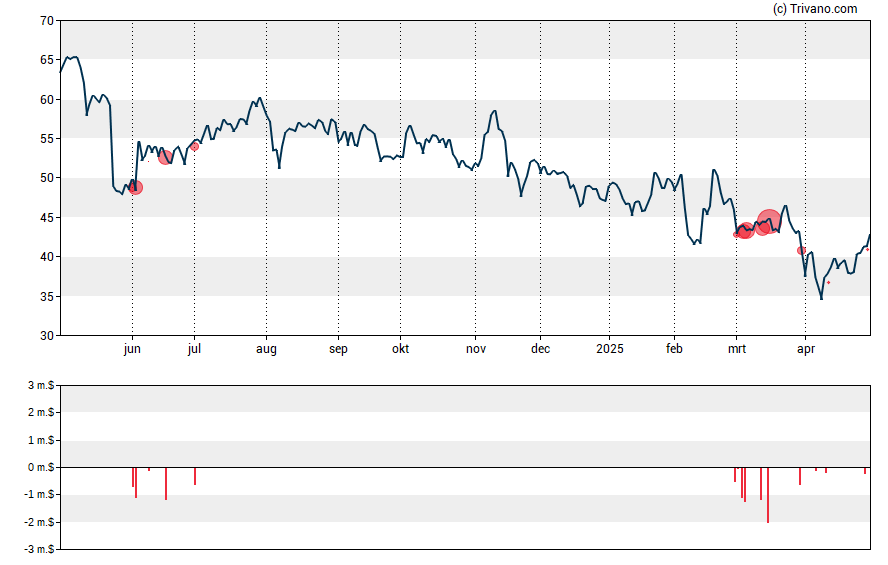Click the '-1 m.$' volume axis label

pos(39,495)
